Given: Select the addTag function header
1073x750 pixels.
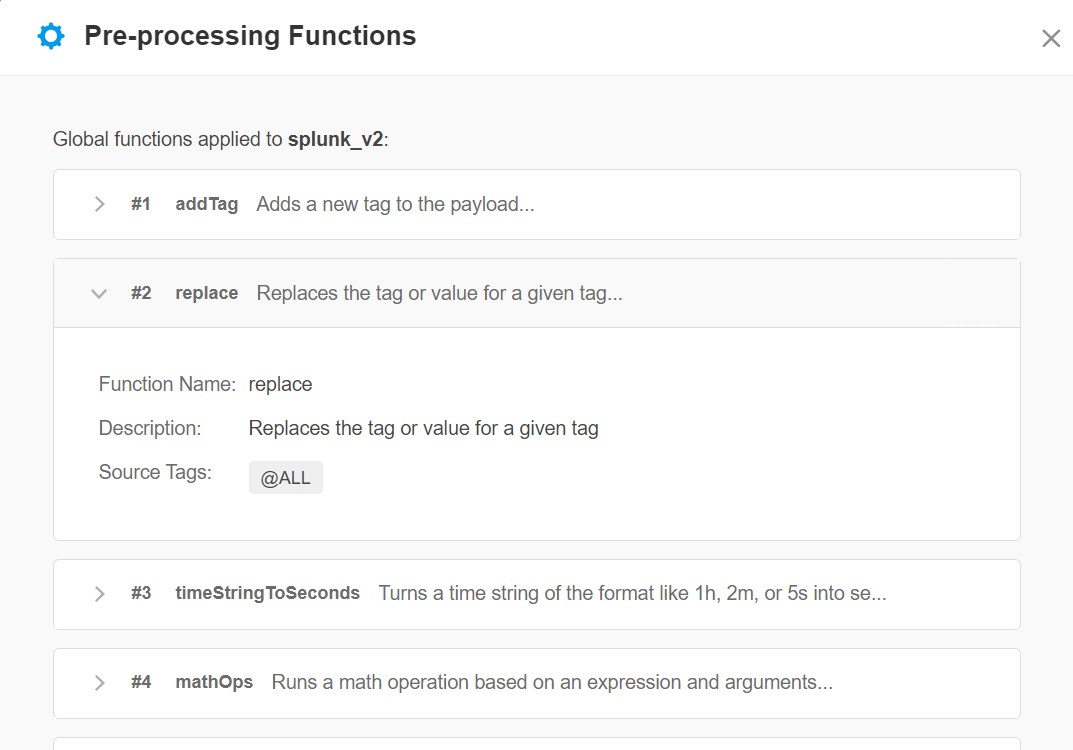Looking at the screenshot, I should (400, 203).
